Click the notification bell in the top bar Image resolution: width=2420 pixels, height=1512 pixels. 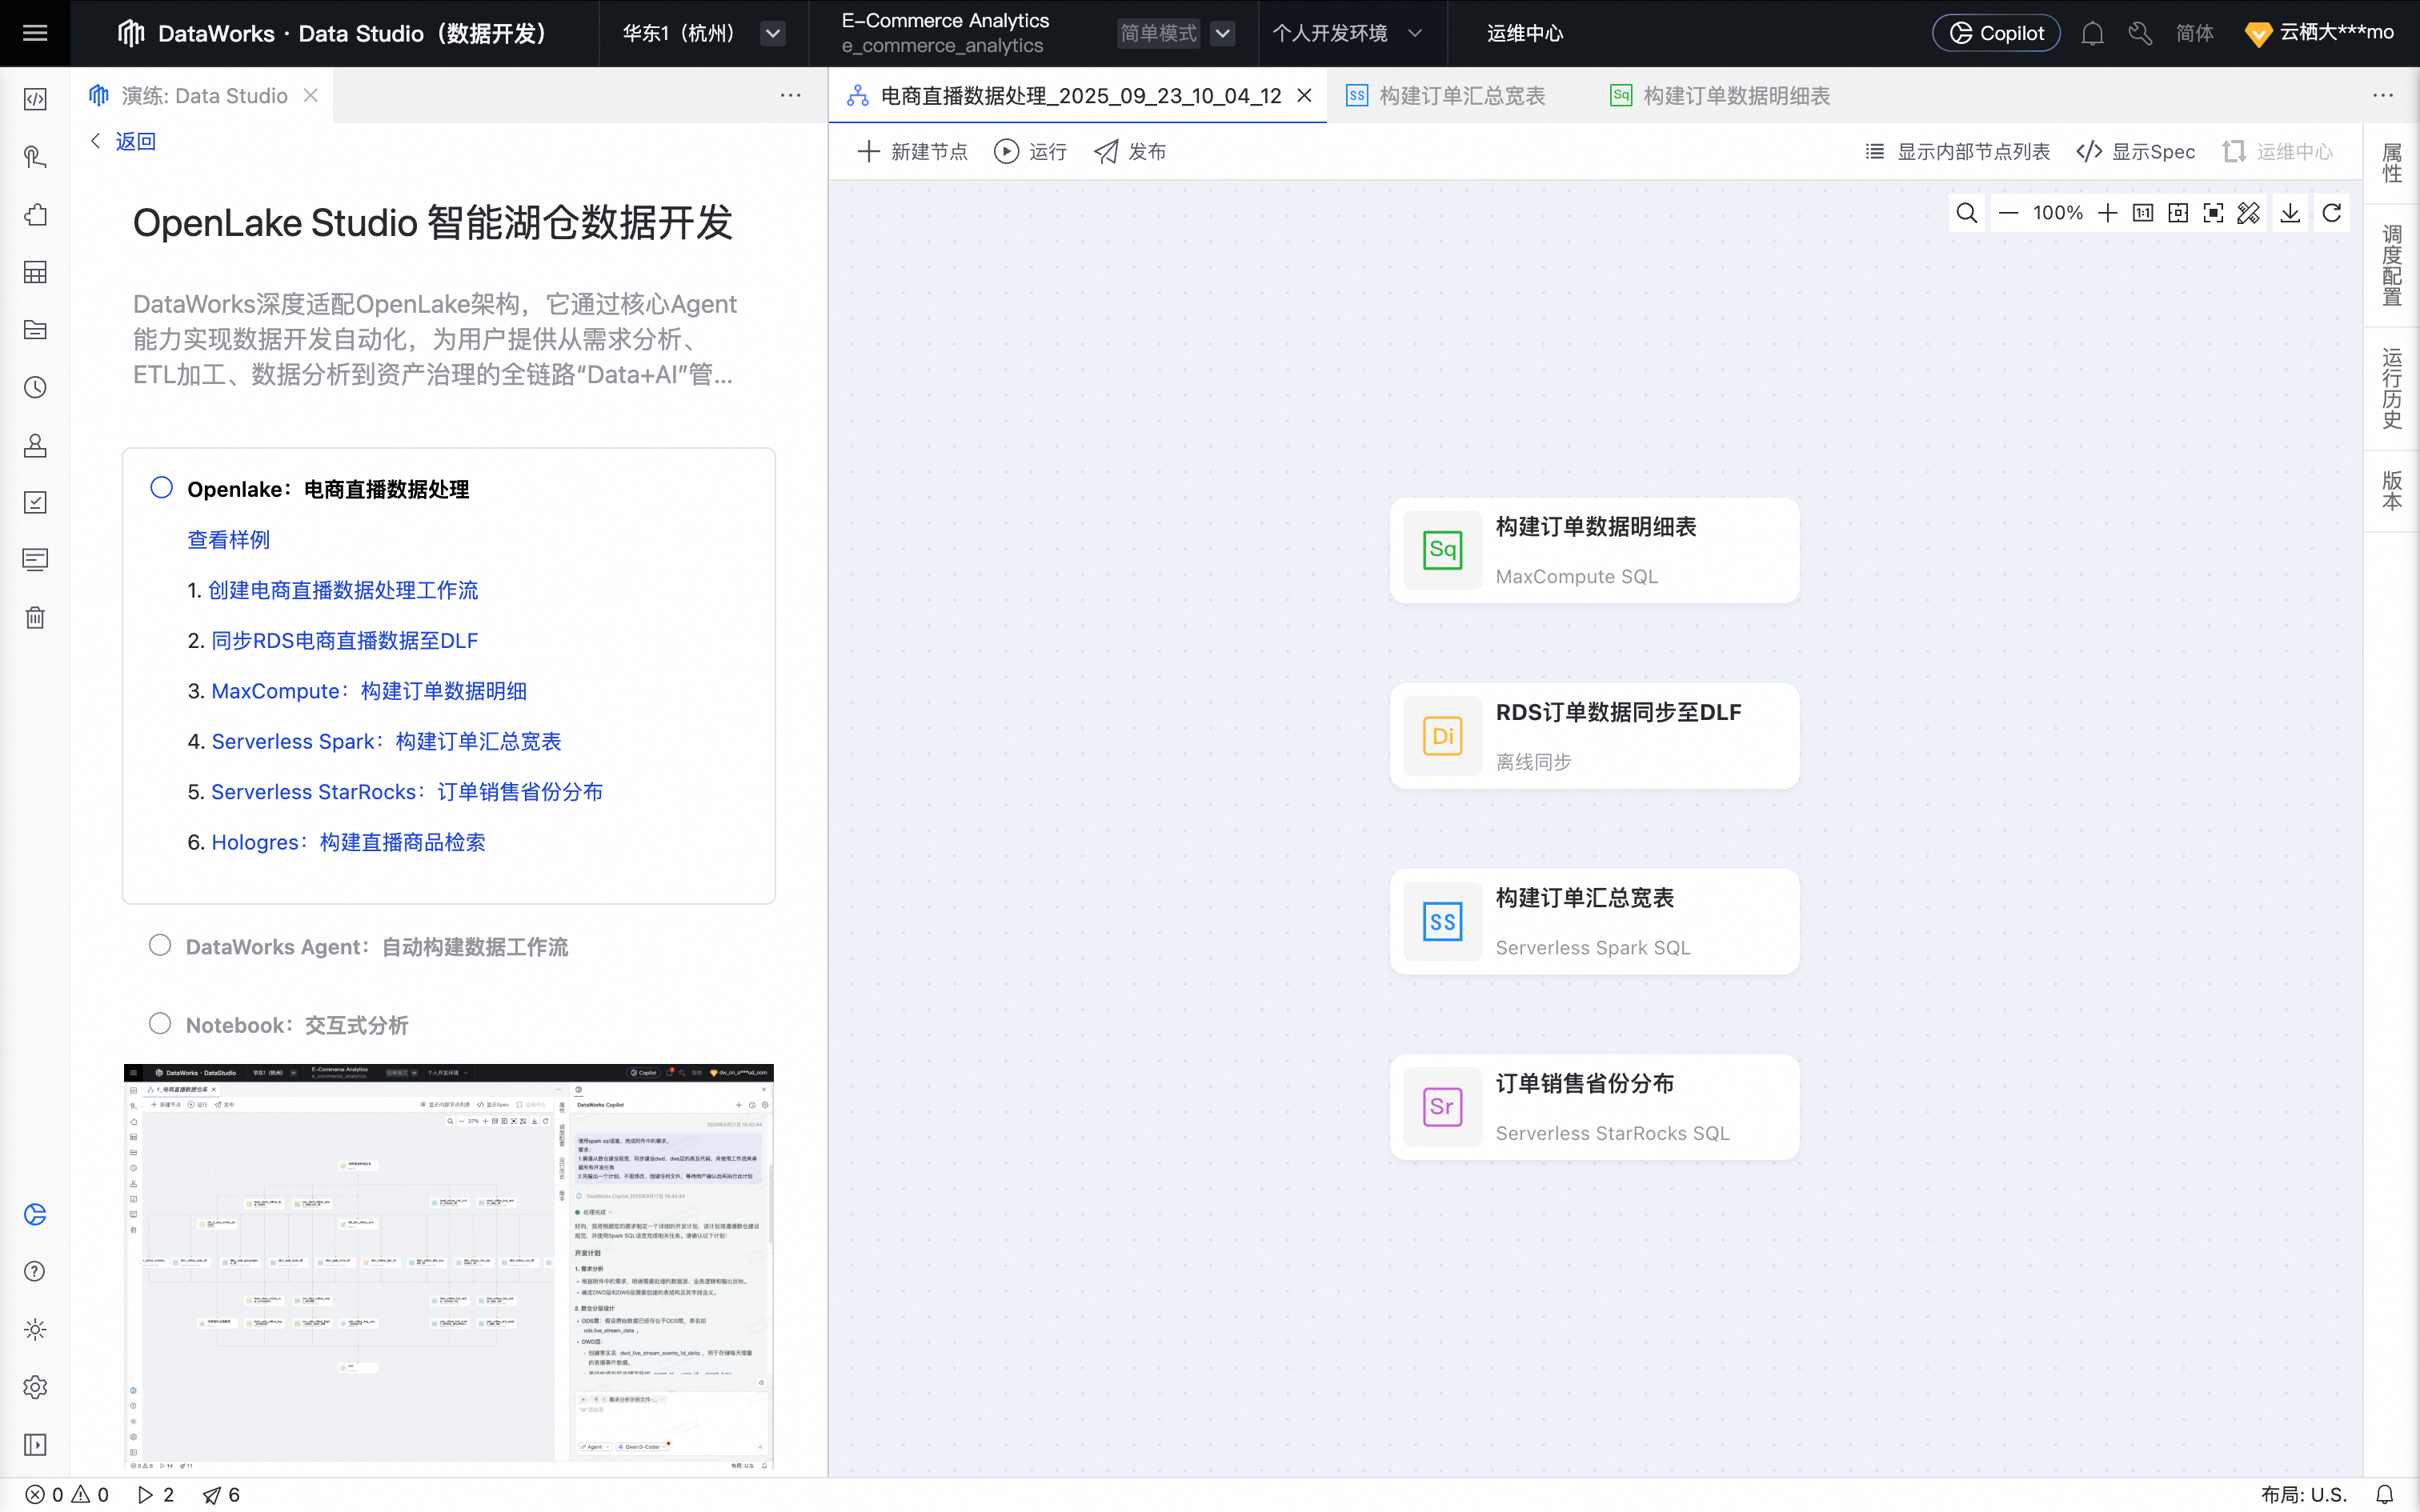[2092, 33]
